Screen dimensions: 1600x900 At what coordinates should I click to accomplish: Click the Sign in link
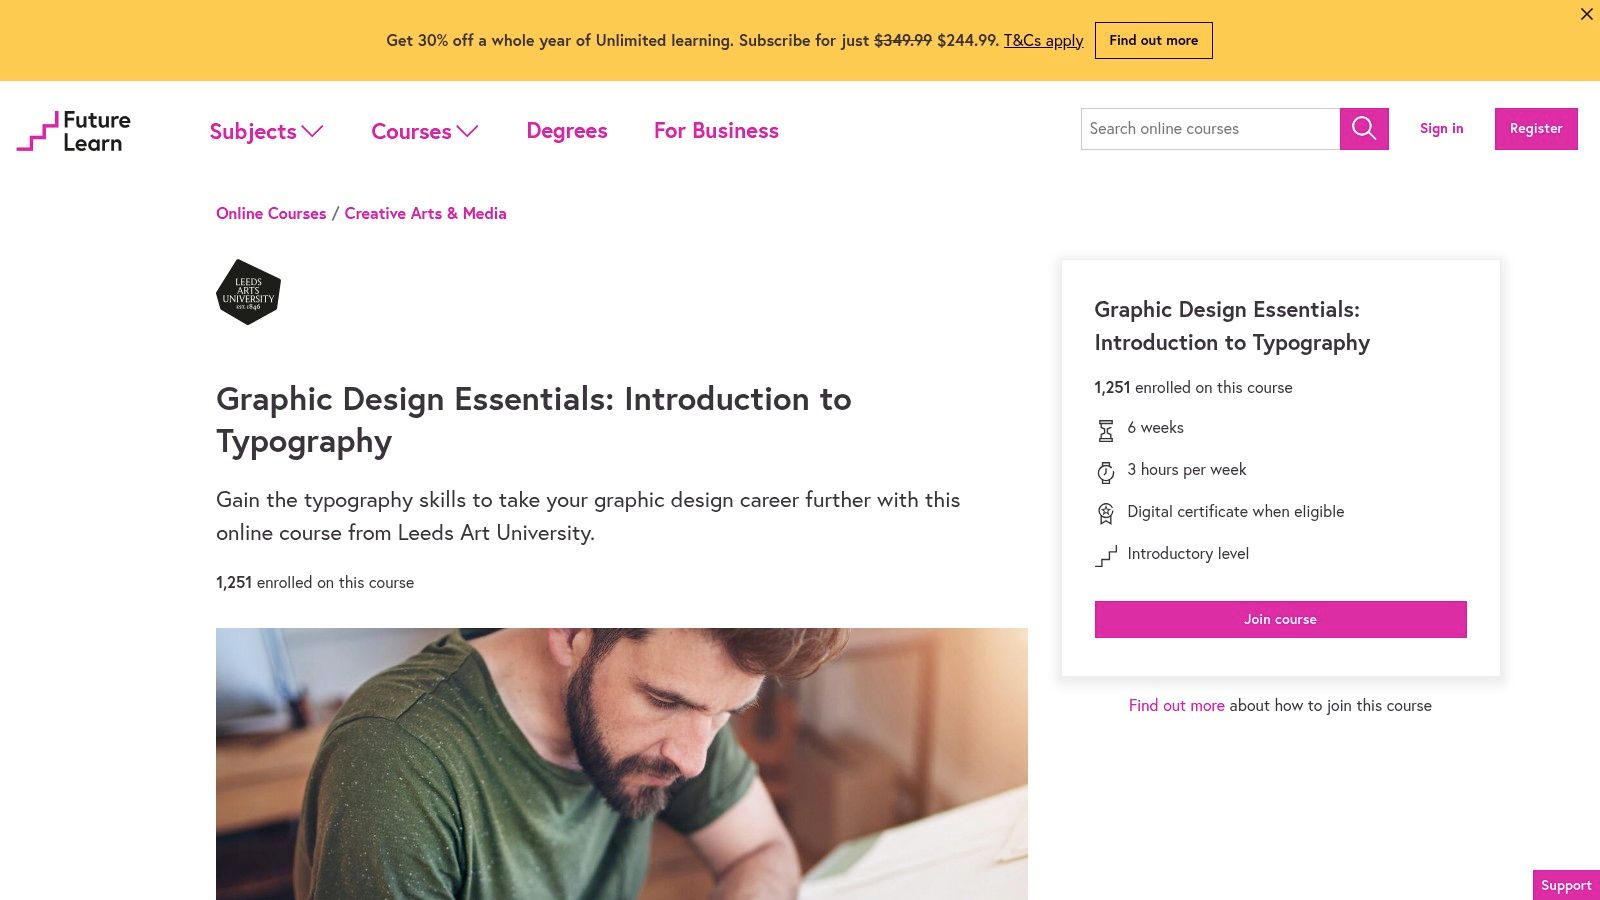[1441, 128]
